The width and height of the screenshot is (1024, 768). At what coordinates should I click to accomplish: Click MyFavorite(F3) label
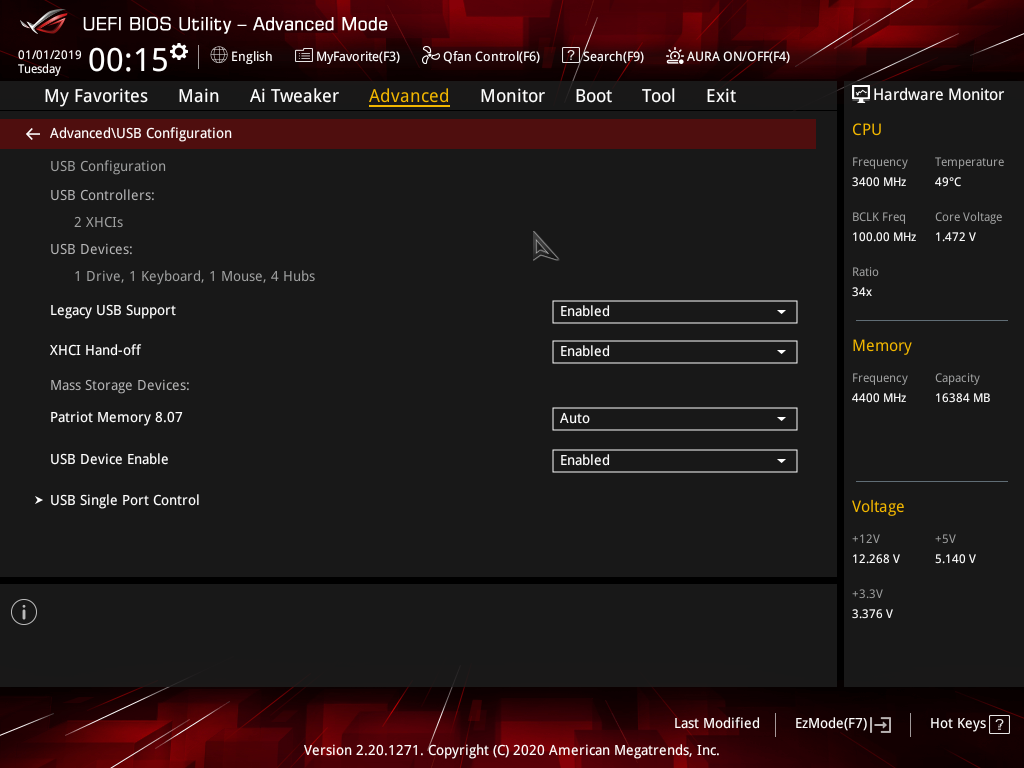[358, 57]
